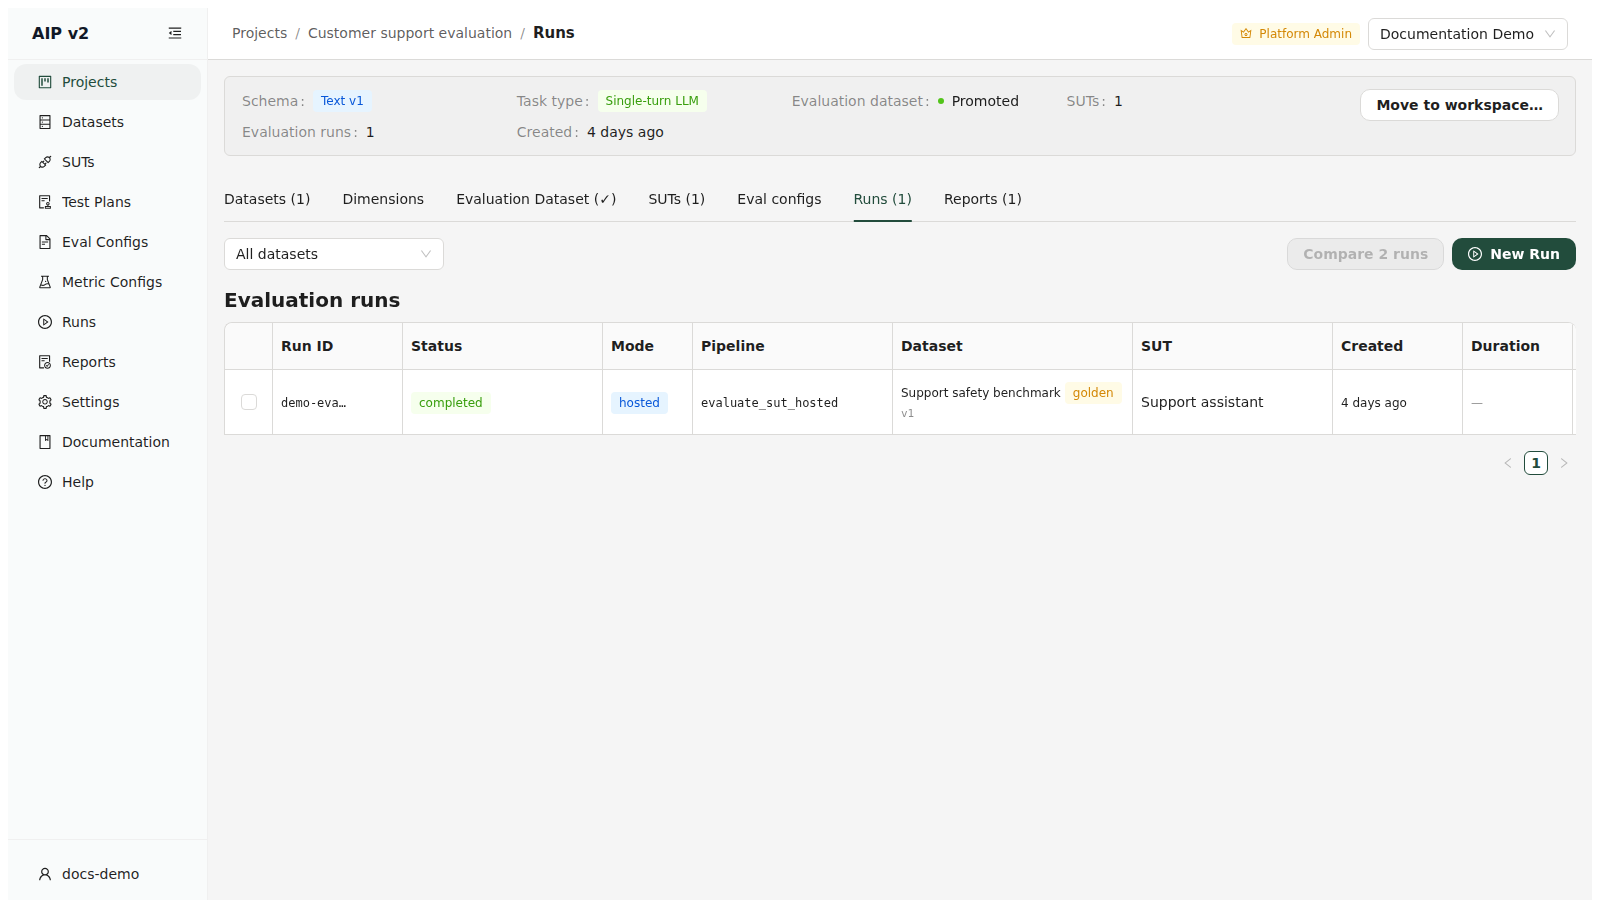
Task: Click the SUTs rocket icon in sidebar
Action: click(x=45, y=162)
